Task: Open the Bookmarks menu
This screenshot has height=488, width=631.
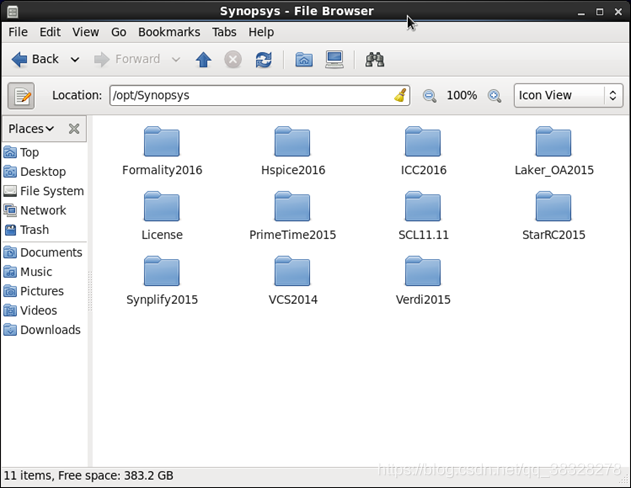Action: pos(169,32)
